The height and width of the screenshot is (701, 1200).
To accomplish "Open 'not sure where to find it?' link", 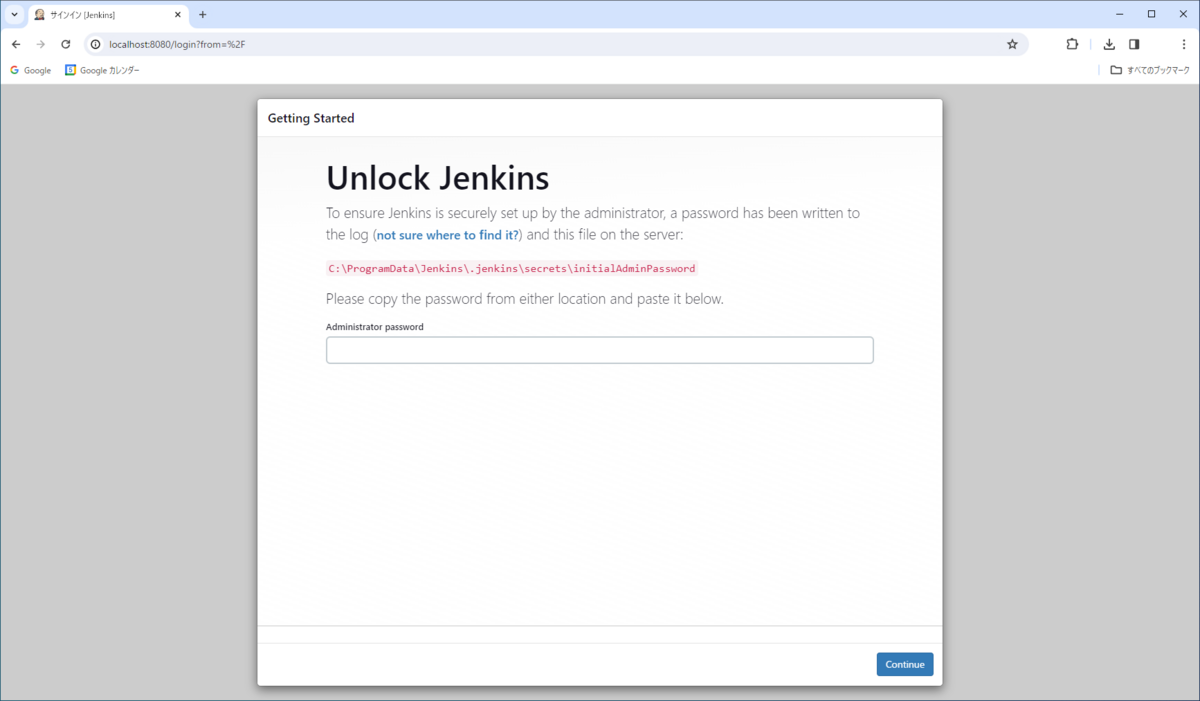I will click(x=447, y=235).
